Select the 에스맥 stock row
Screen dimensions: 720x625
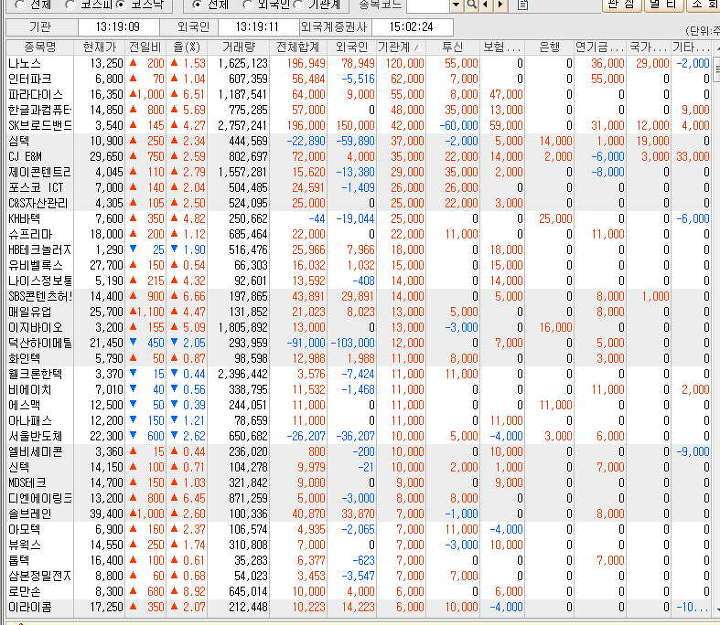(360, 405)
